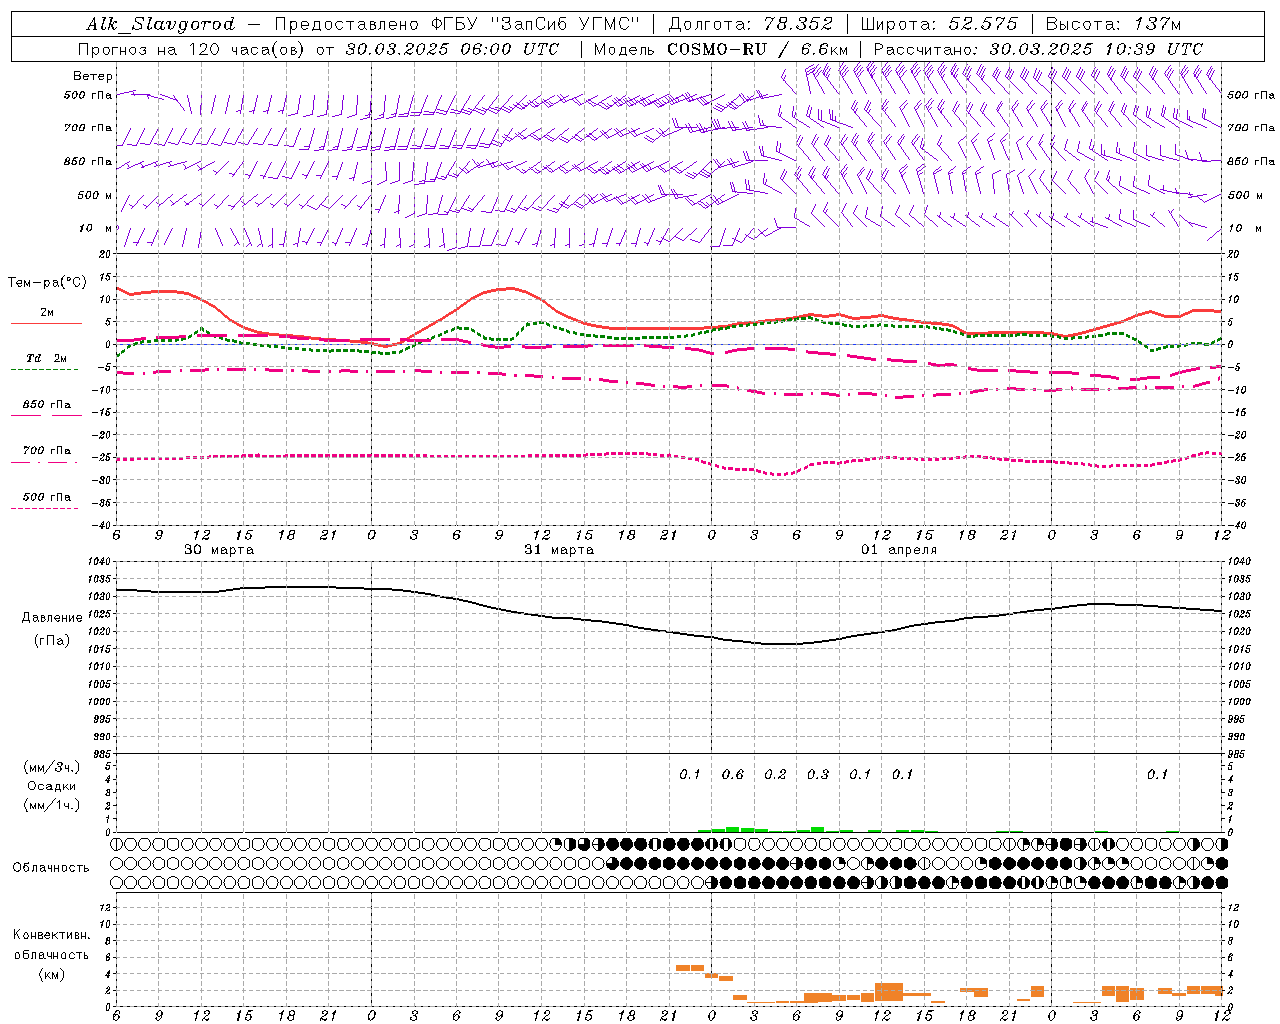Click the date label '31 марта'

[559, 550]
